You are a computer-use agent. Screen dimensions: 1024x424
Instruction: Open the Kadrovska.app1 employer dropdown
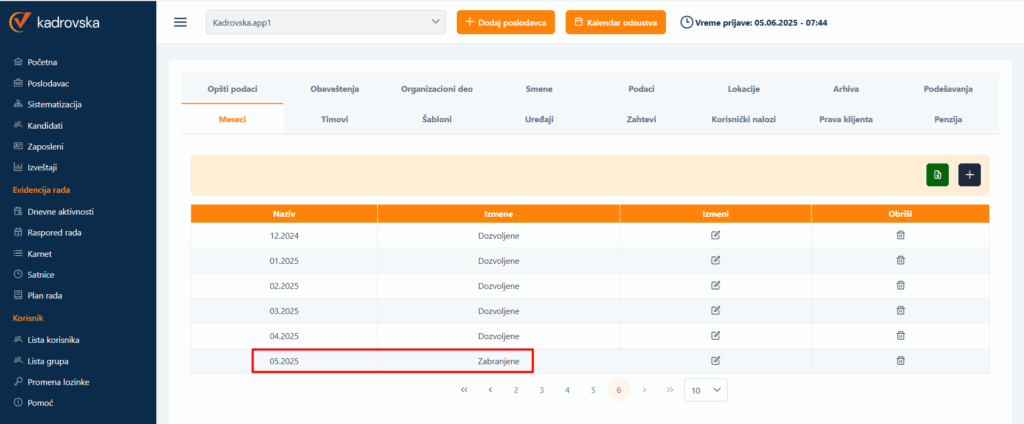pos(325,22)
